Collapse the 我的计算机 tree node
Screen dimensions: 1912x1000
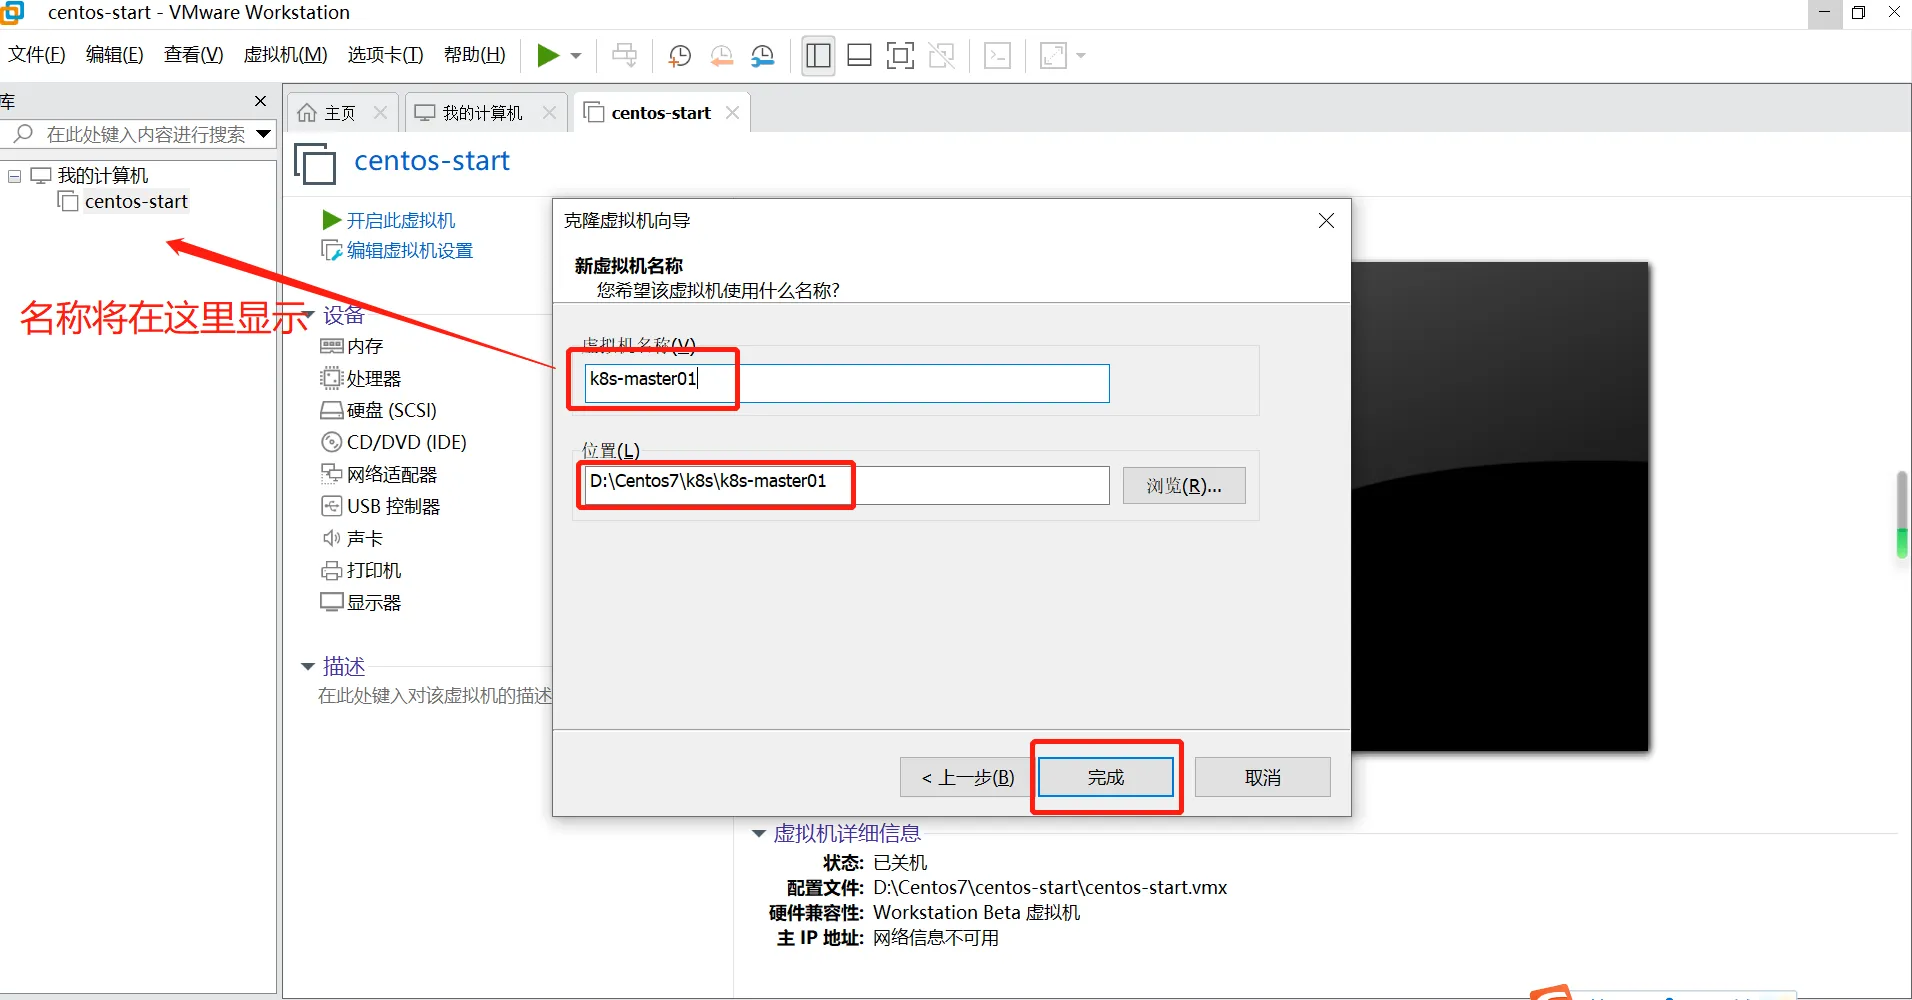point(15,176)
